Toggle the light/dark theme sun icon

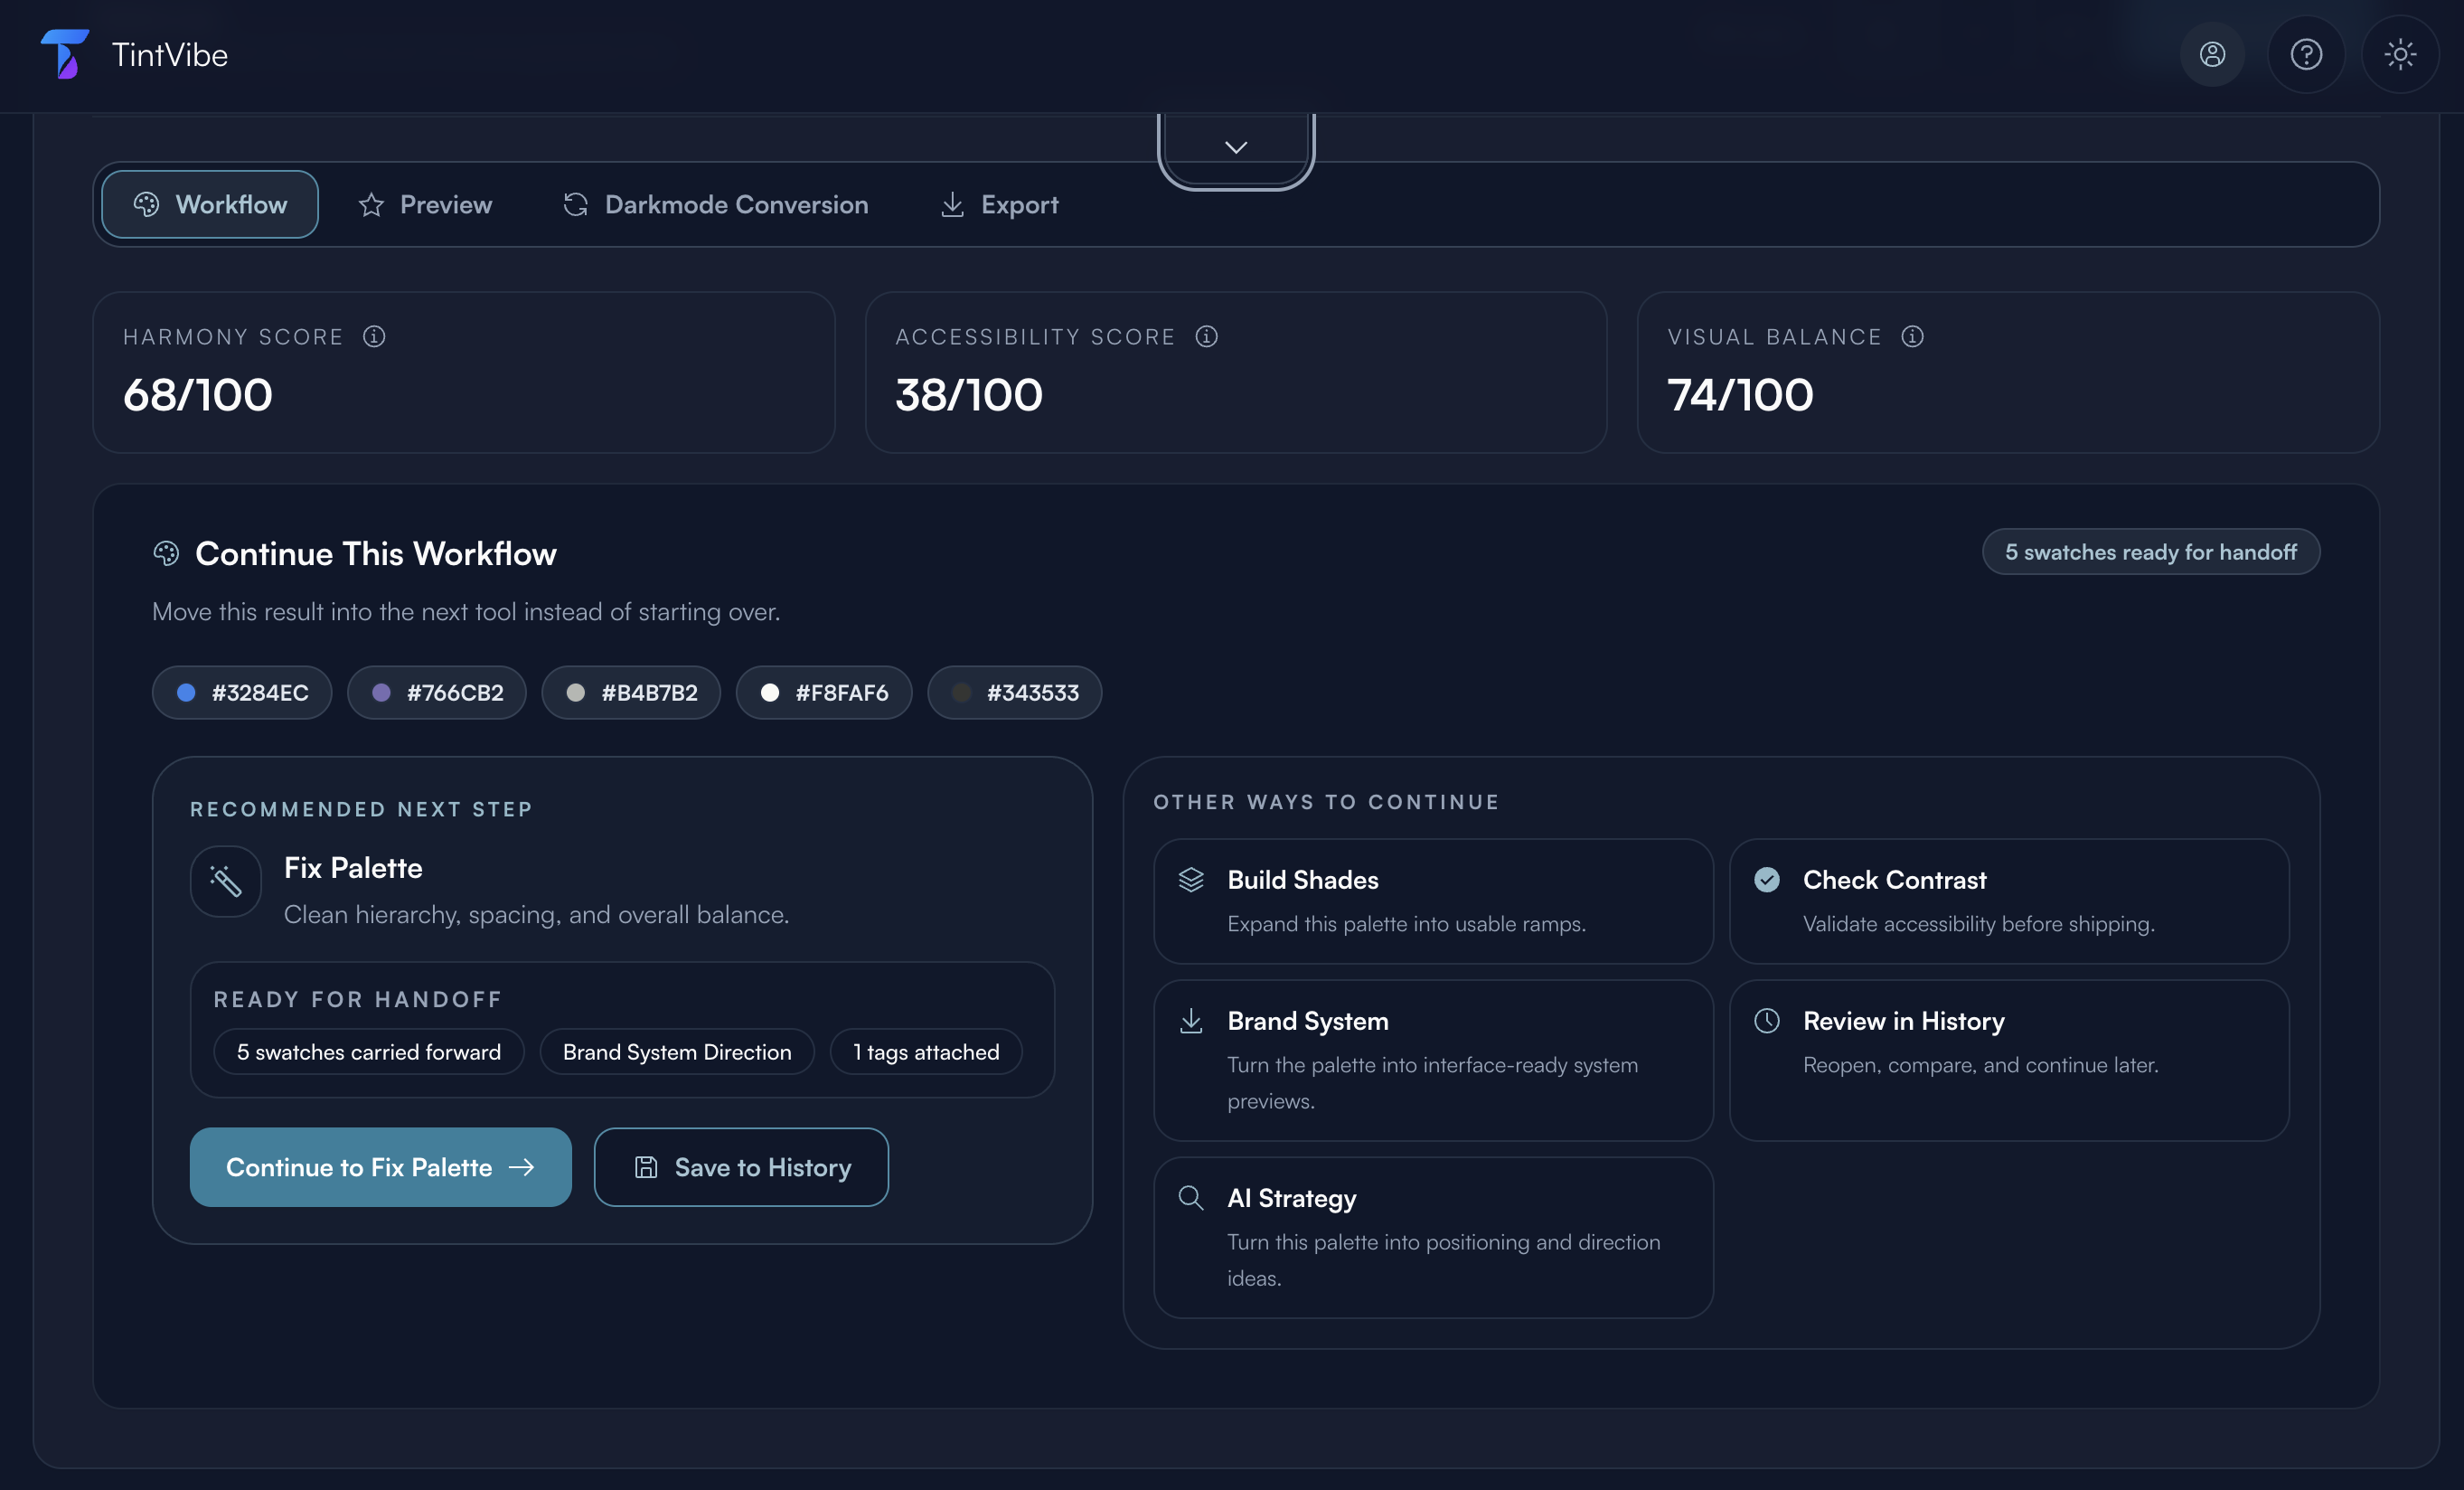(x=2400, y=54)
